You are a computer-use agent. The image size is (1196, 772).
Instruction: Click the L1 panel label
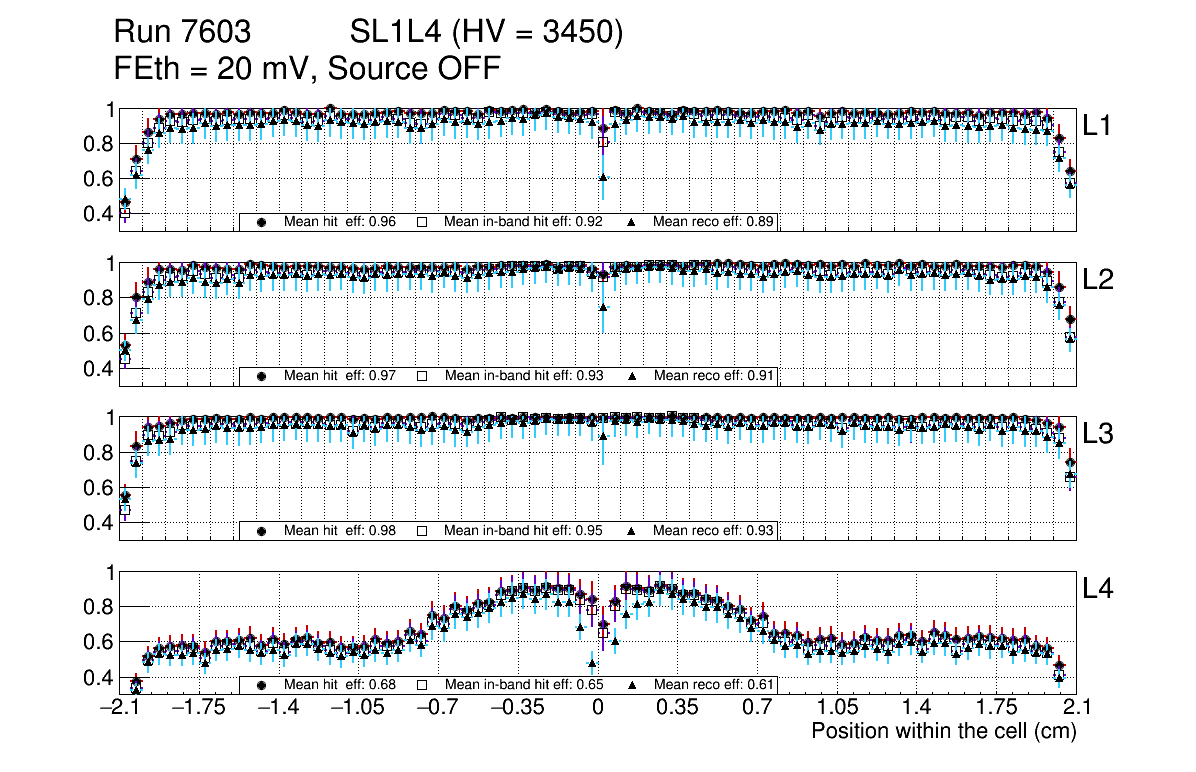(x=1098, y=126)
